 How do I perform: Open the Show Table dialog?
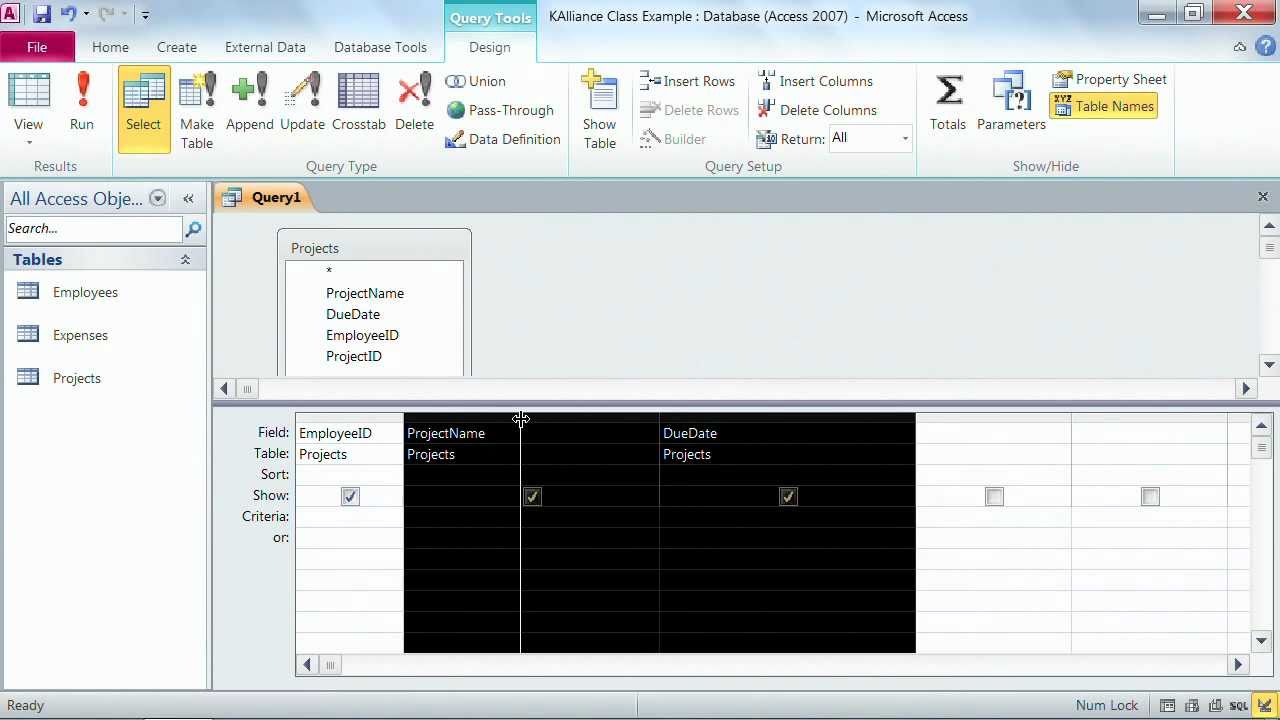(600, 109)
